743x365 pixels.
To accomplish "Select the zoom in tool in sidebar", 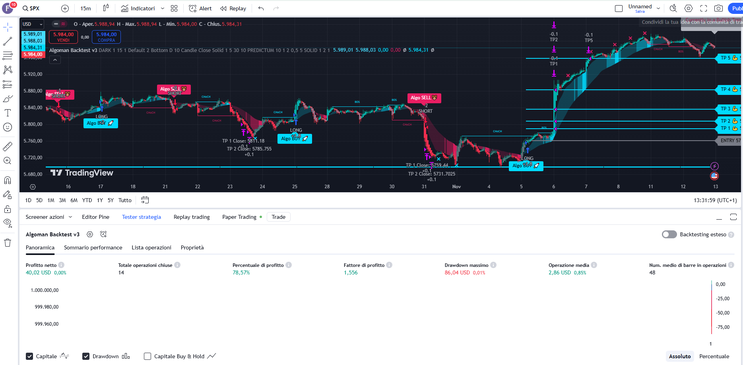I will [7, 161].
